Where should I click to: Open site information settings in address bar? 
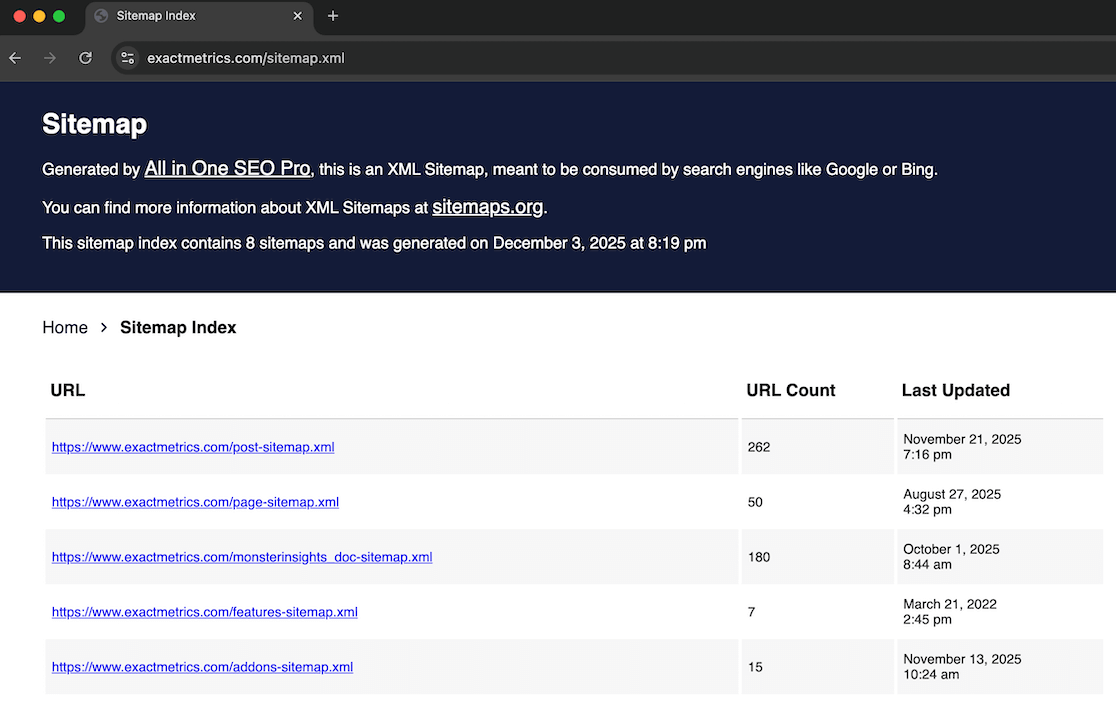tap(128, 57)
